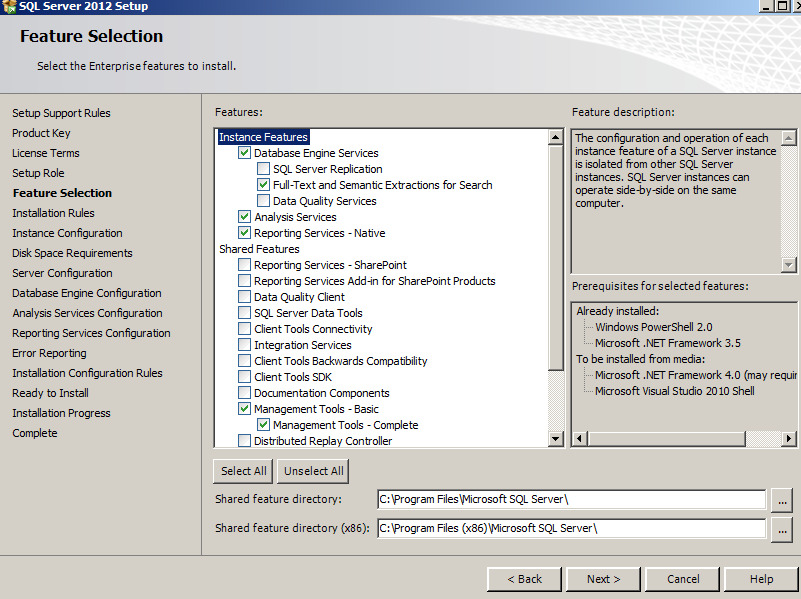Click Product Key step in sidebar
The height and width of the screenshot is (599, 801).
pos(41,133)
